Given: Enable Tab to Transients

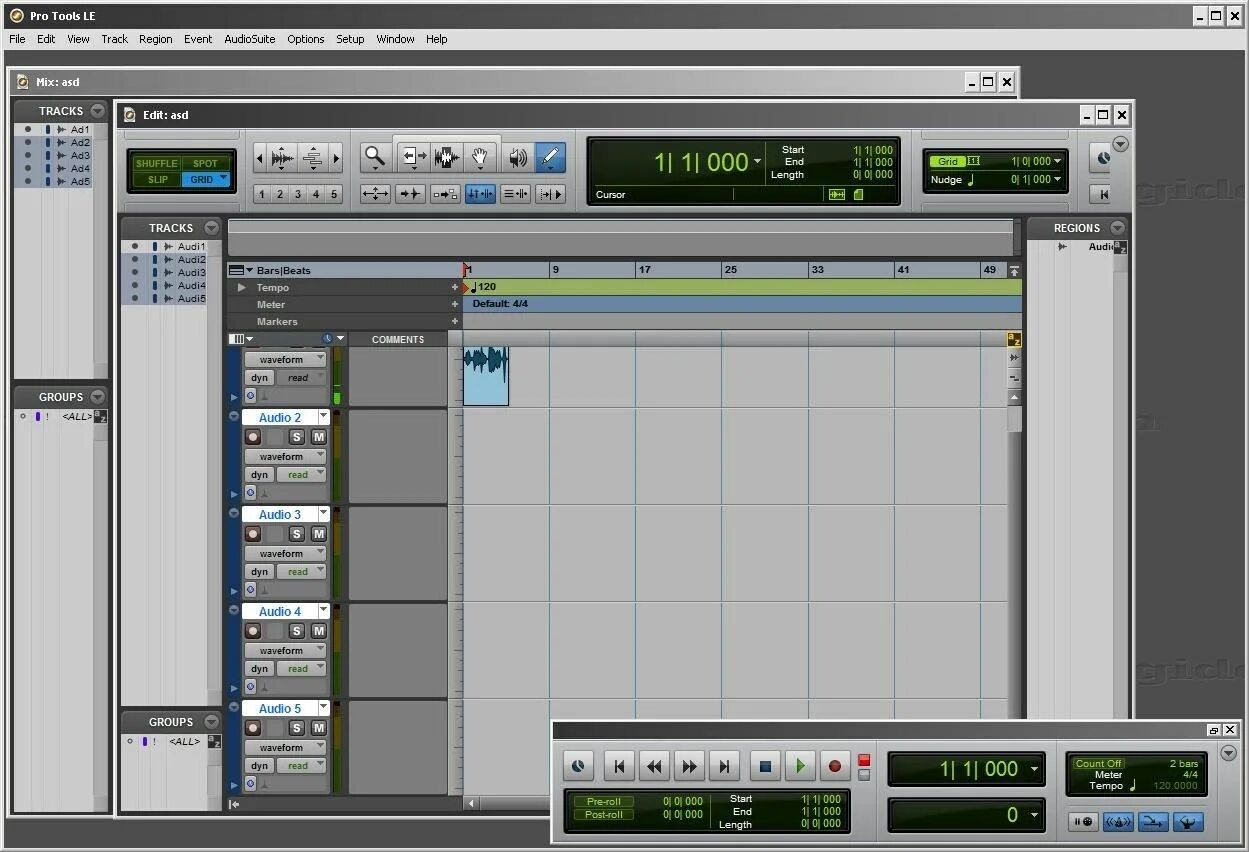Looking at the screenshot, I should point(410,193).
